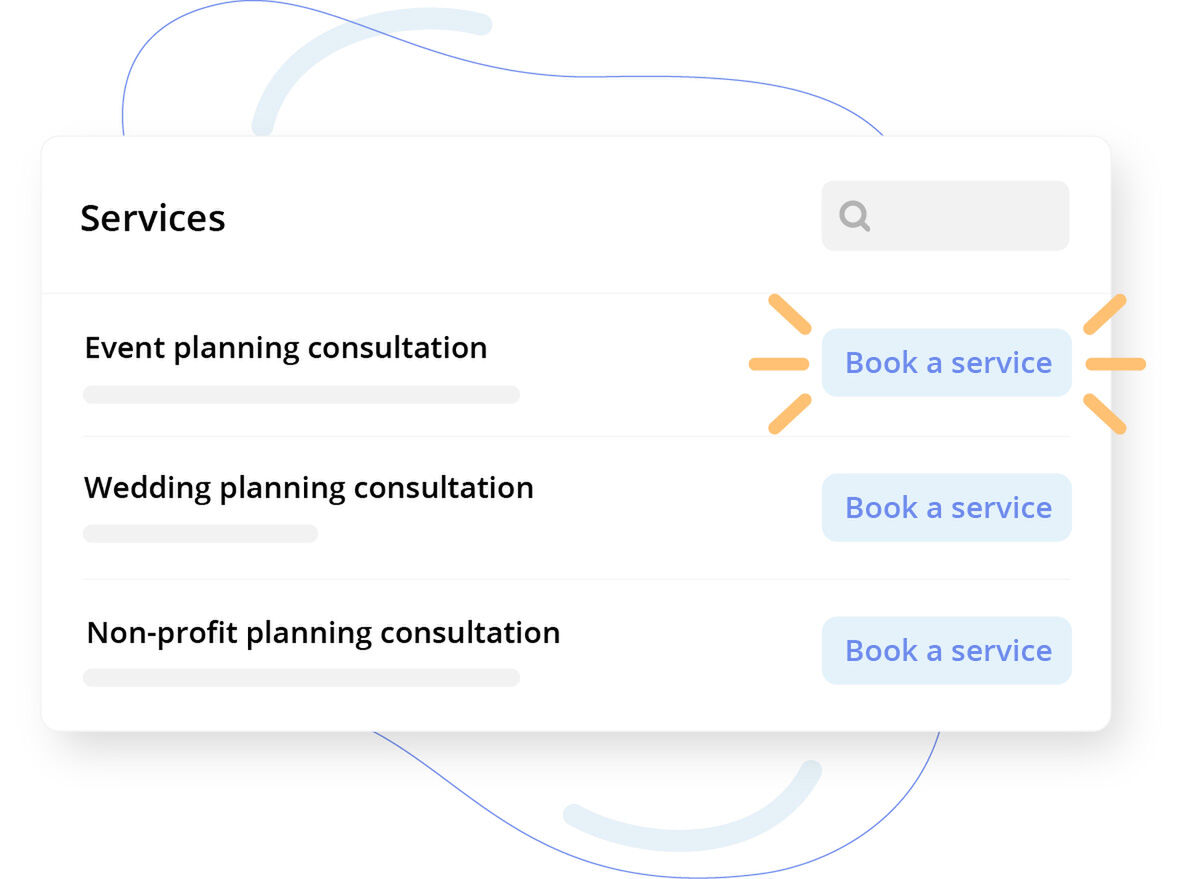Click inside the search input field
This screenshot has width=1180, height=879.
coord(960,215)
